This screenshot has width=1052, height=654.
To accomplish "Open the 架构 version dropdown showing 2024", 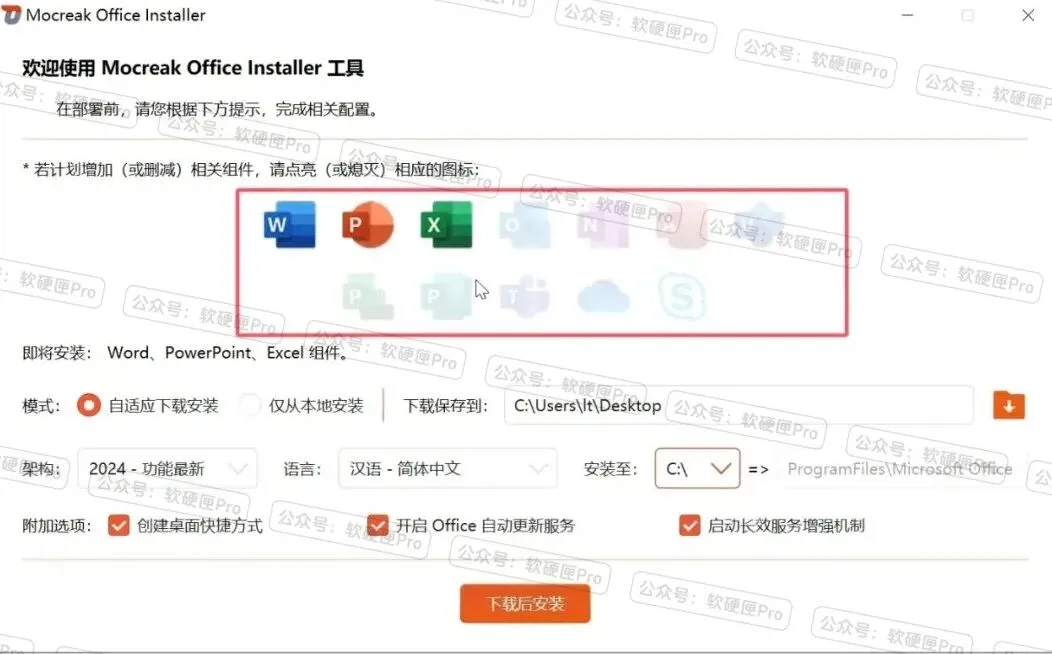I will 167,468.
